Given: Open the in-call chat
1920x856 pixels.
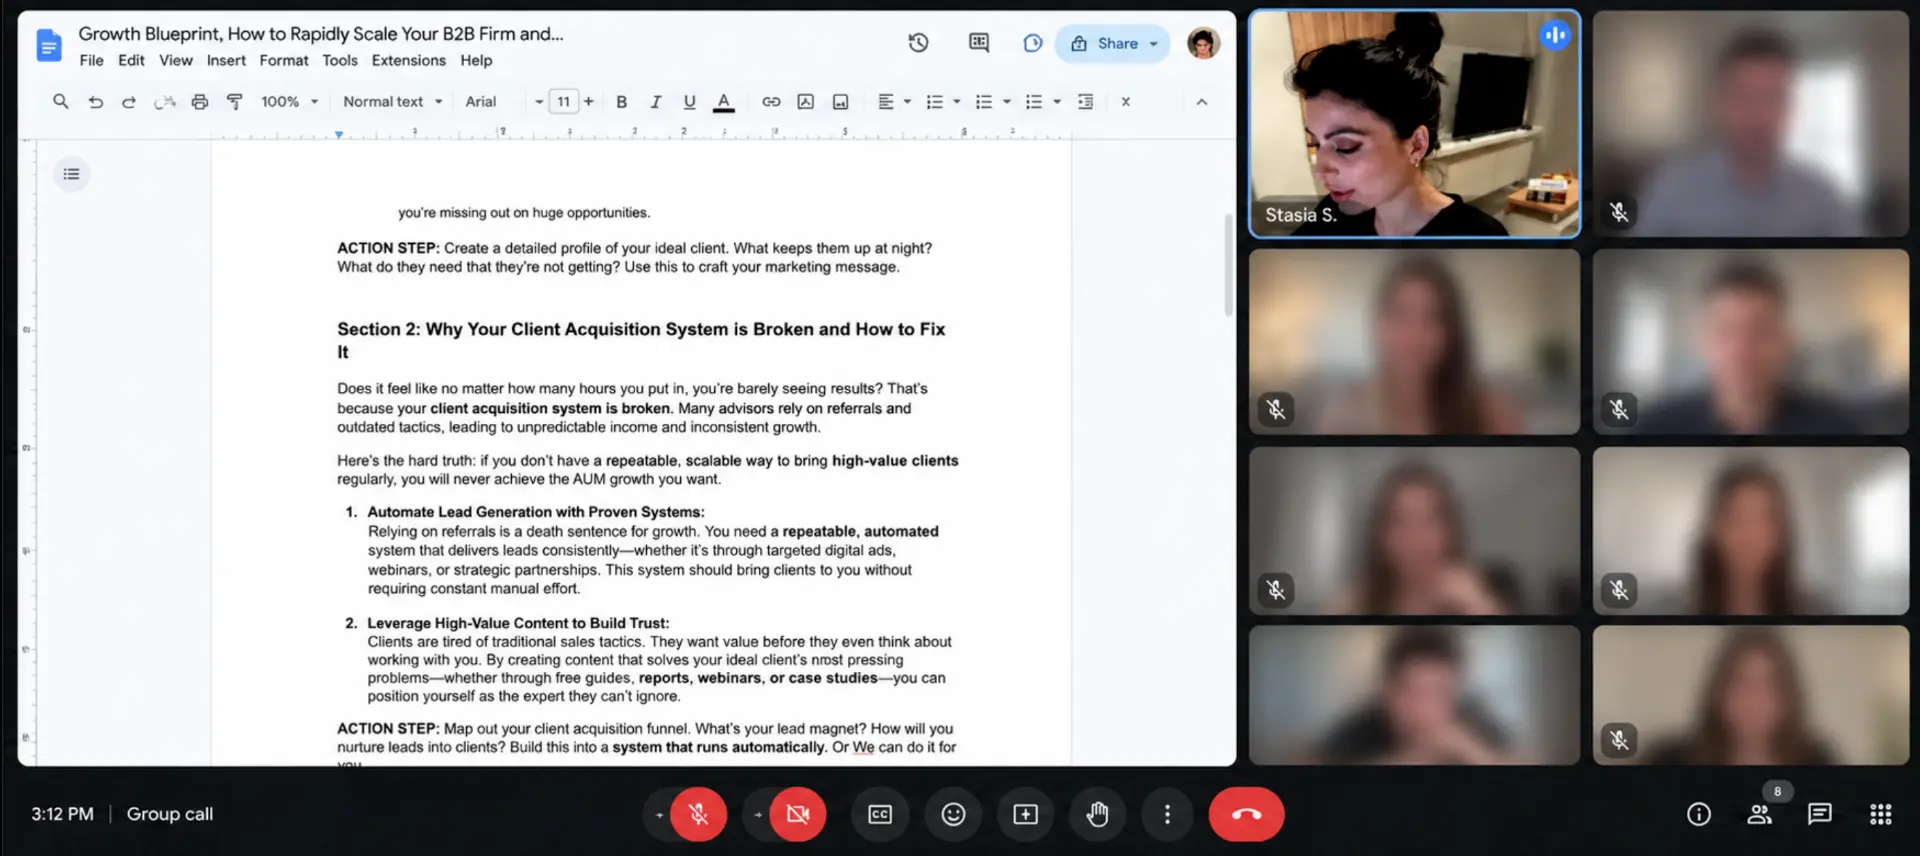Looking at the screenshot, I should pos(1820,814).
